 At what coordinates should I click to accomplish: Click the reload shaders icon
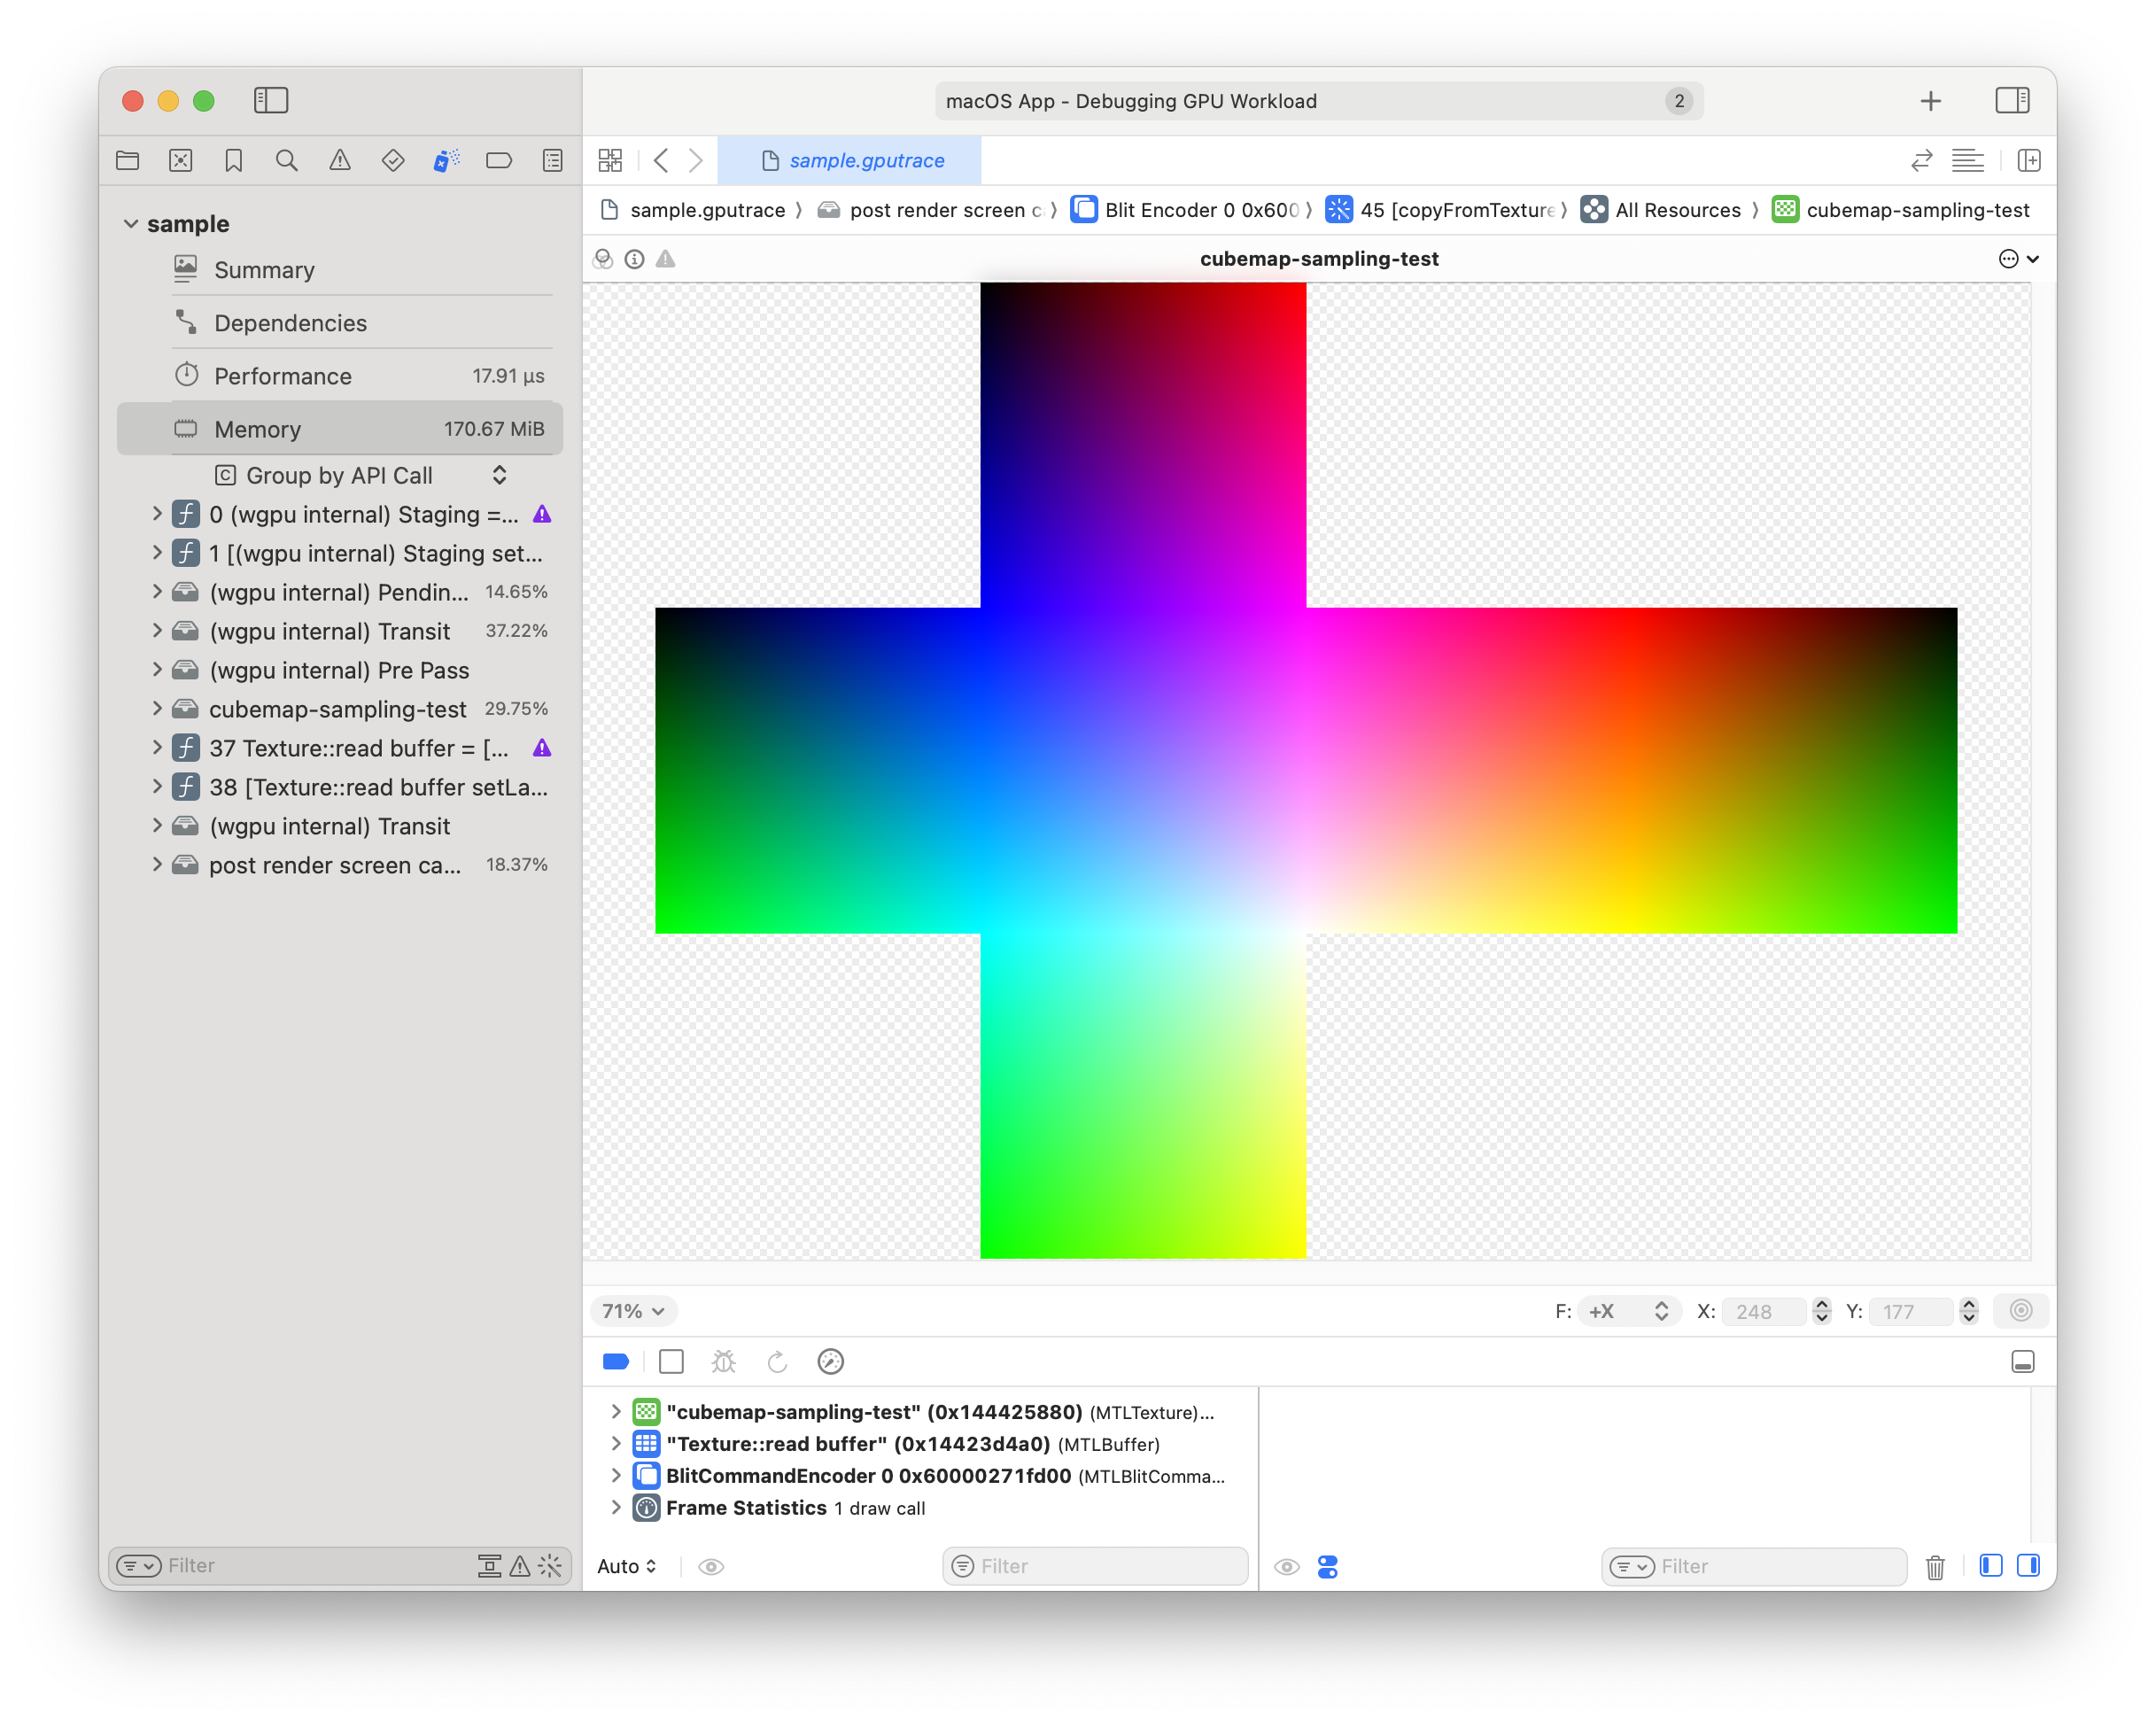[777, 1362]
